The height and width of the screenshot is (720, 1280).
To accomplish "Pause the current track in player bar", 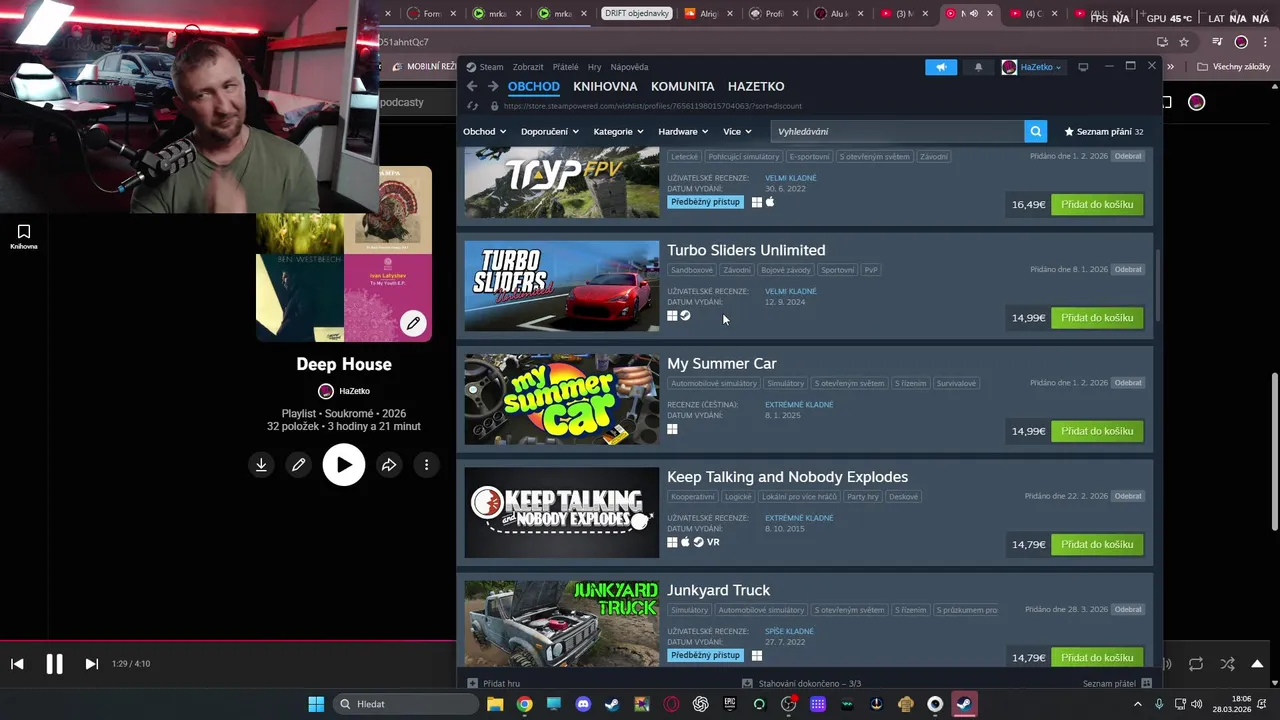I will (54, 664).
